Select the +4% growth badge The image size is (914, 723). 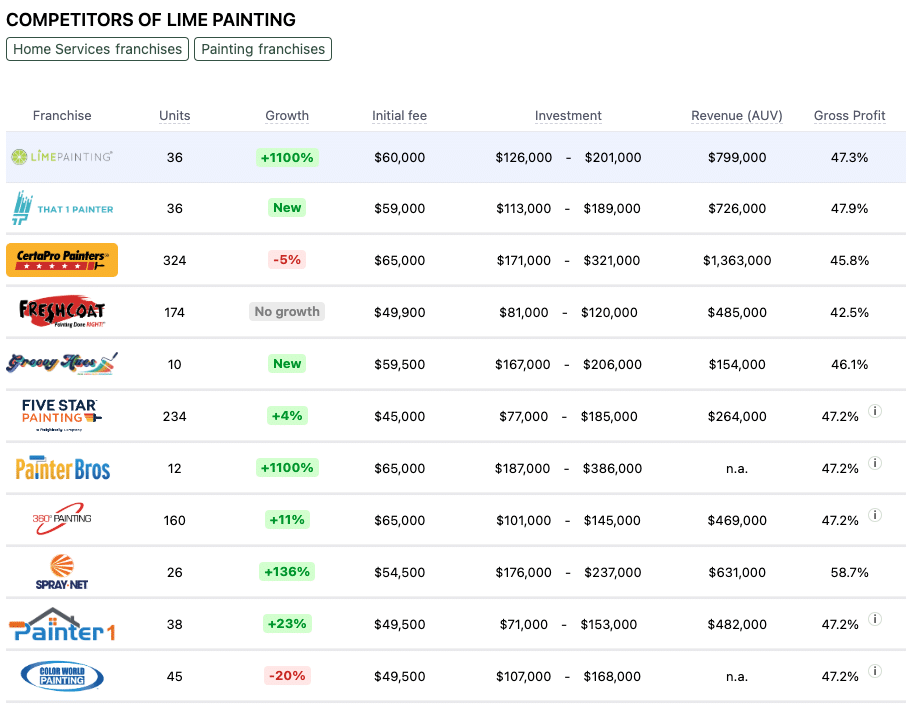pos(287,416)
